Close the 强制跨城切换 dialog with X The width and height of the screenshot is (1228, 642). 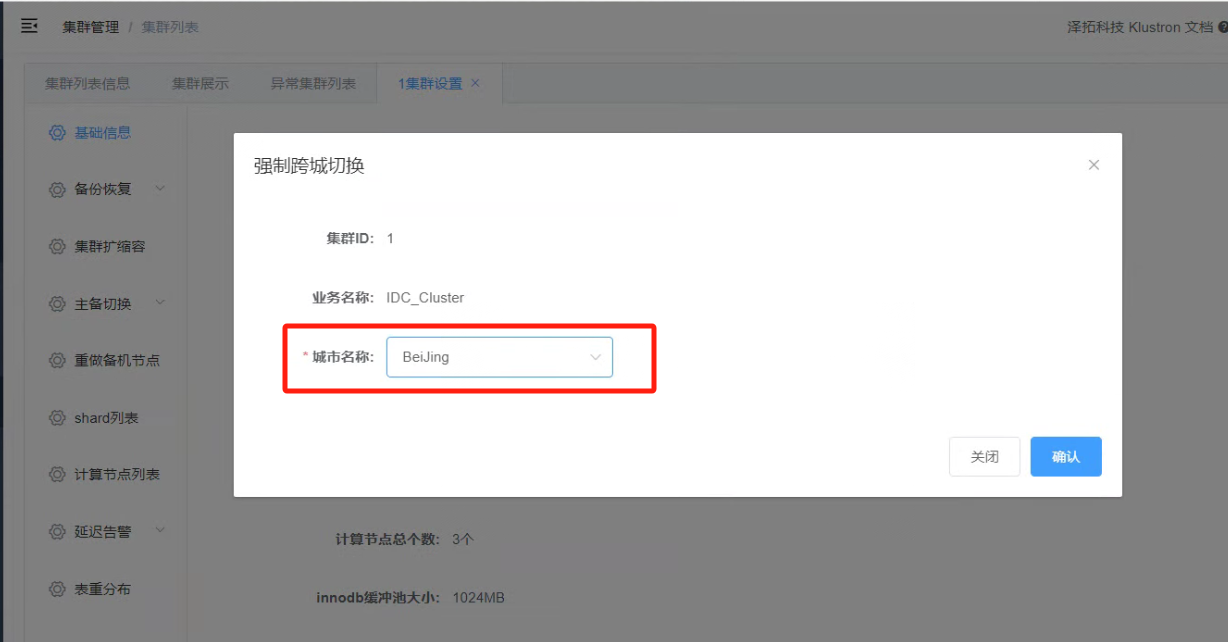pyautogui.click(x=1093, y=165)
